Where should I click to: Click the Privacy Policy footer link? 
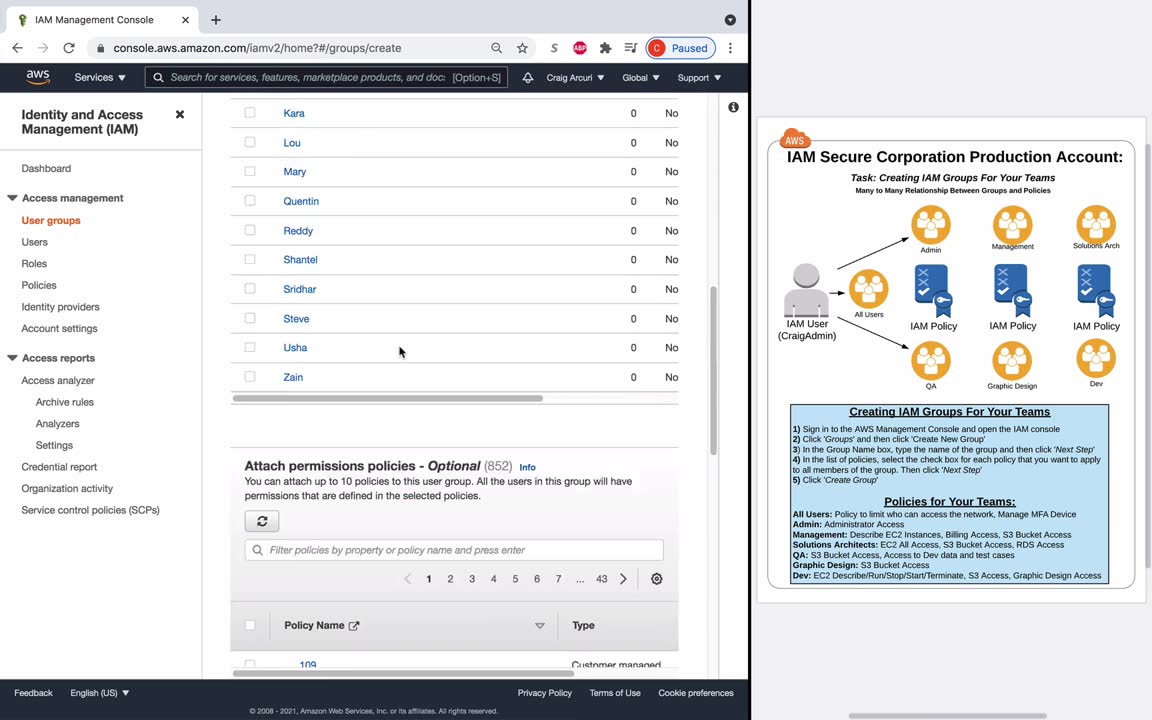(x=544, y=693)
